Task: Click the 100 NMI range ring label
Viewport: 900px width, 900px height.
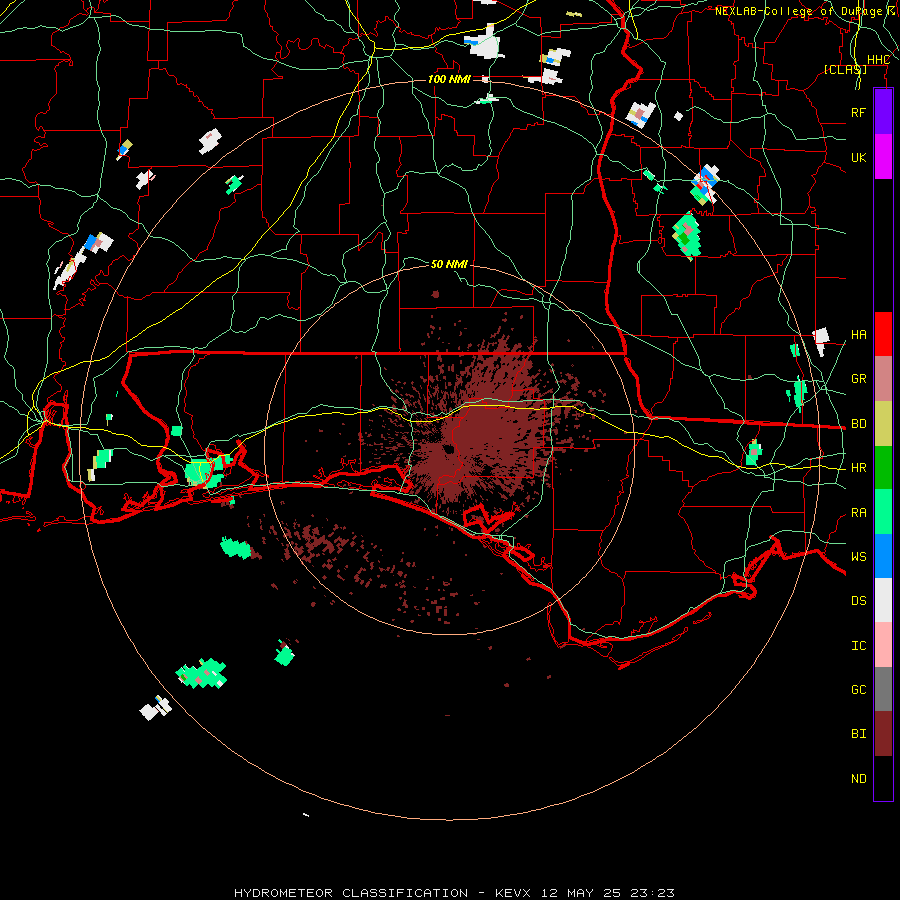Action: 449,79
